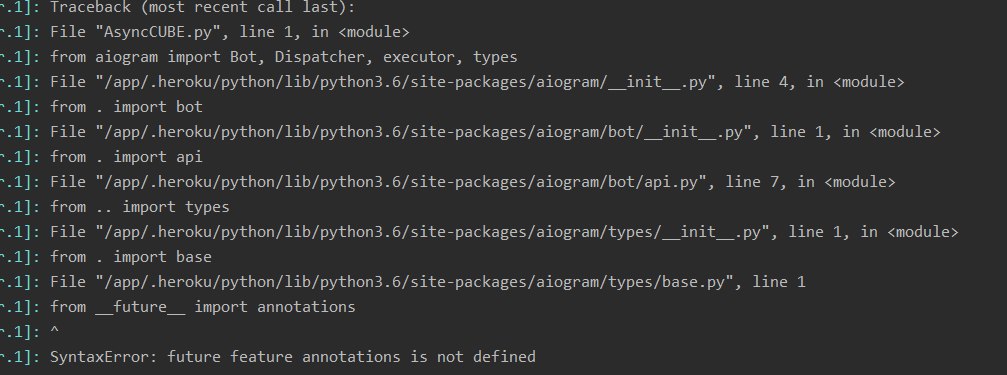Click the SyntaxError message at the bottom
Screen dimensions: 1007x375
point(292,357)
